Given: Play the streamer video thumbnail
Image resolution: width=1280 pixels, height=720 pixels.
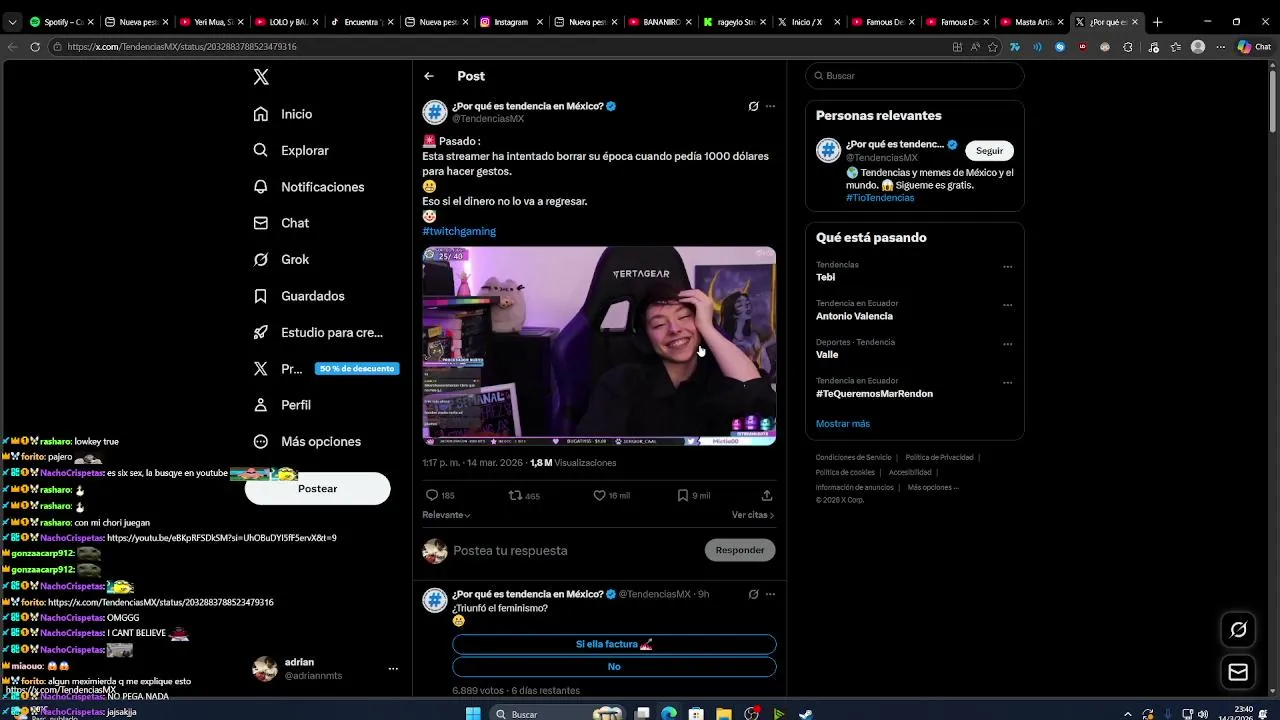Looking at the screenshot, I should point(599,346).
